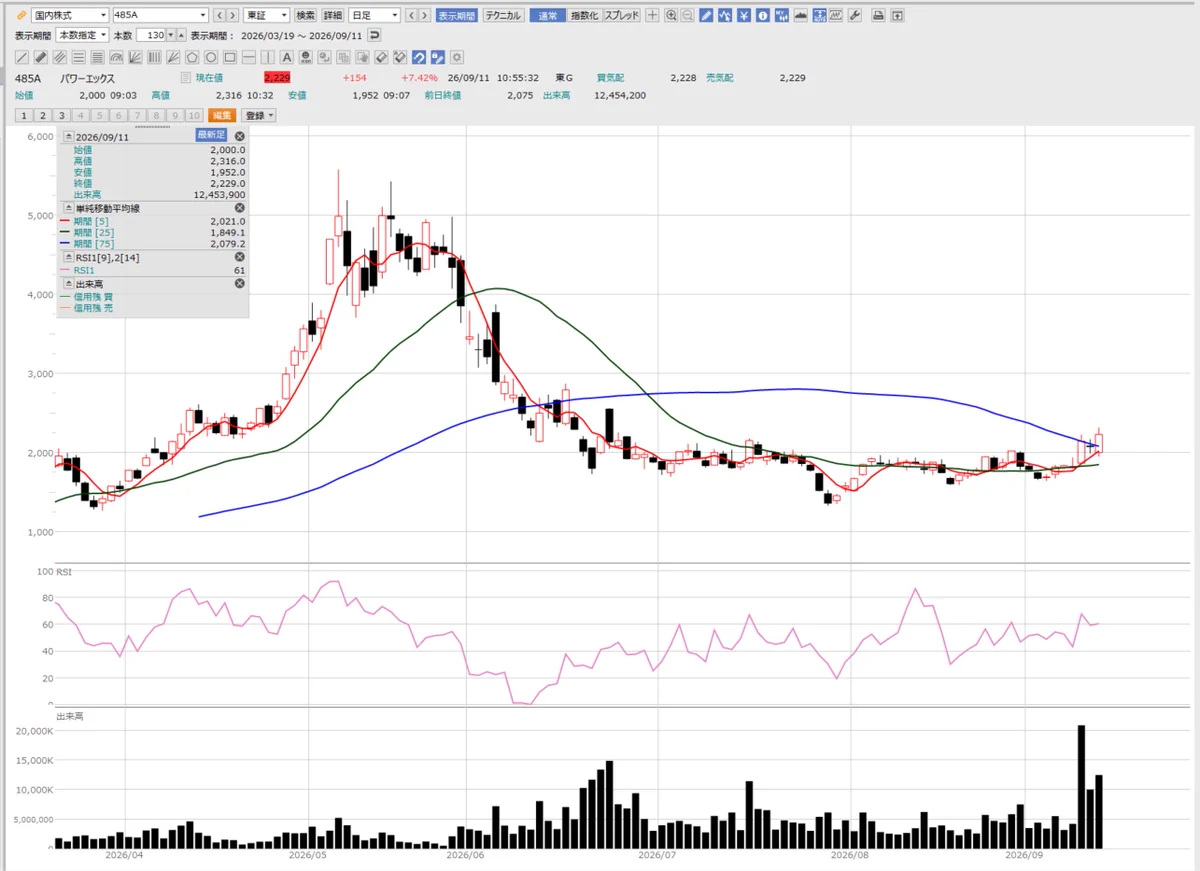Switch to chart layout tab 5
The height and width of the screenshot is (871, 1200).
click(99, 116)
